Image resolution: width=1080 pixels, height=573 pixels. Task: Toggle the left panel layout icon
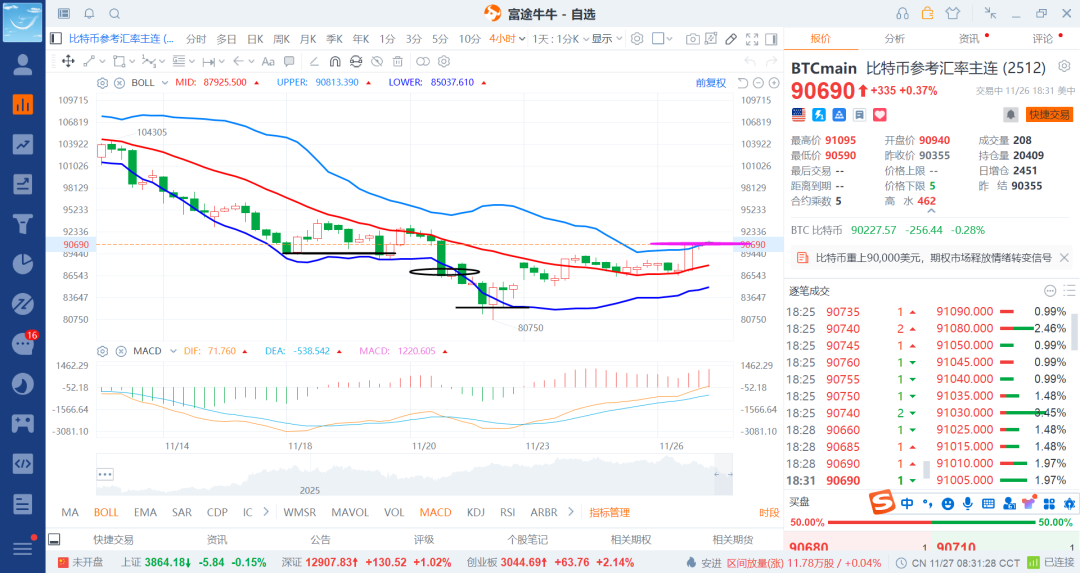56,39
